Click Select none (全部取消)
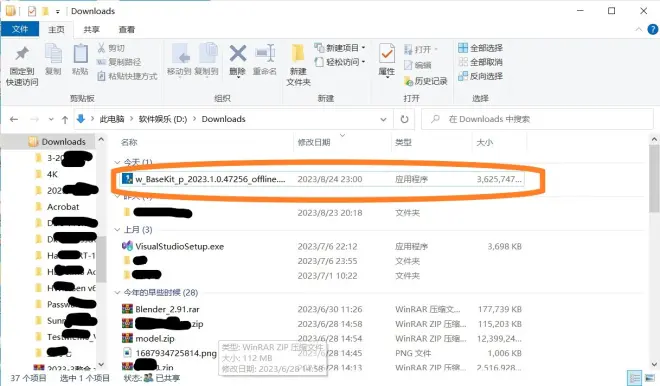The height and width of the screenshot is (386, 660). [x=480, y=62]
